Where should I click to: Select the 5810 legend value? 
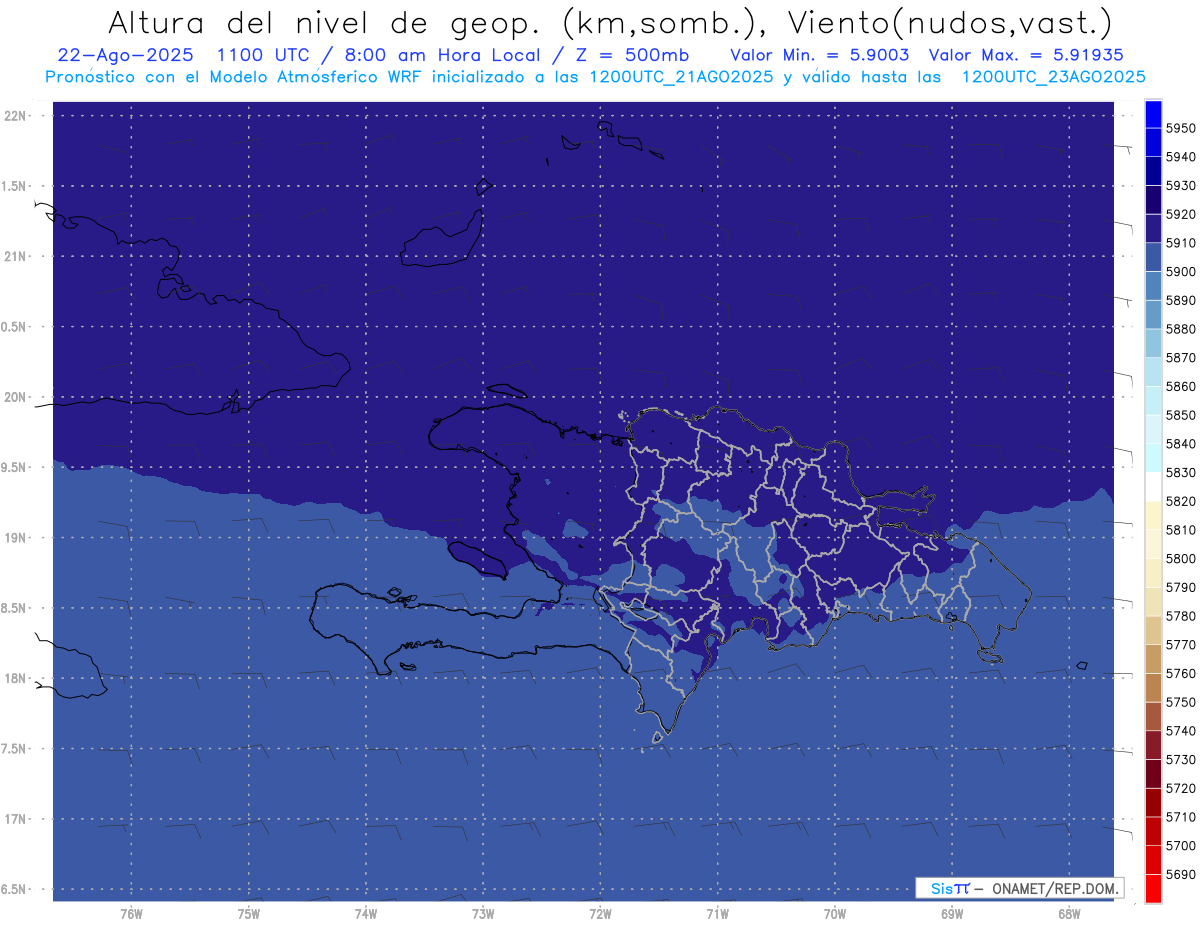[1180, 530]
